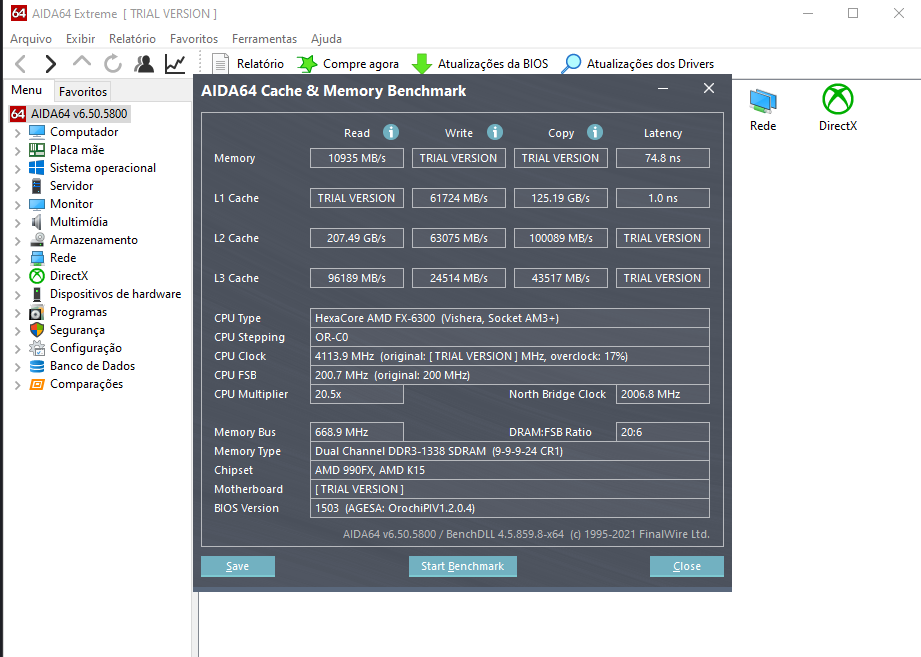
Task: Click the Comparações orange icon
Action: pos(37,385)
